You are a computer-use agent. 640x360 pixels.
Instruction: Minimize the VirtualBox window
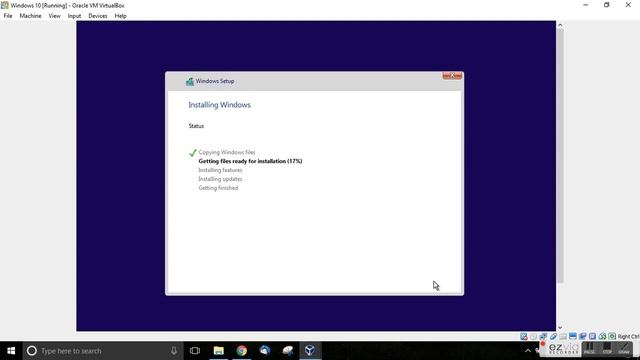(586, 5)
